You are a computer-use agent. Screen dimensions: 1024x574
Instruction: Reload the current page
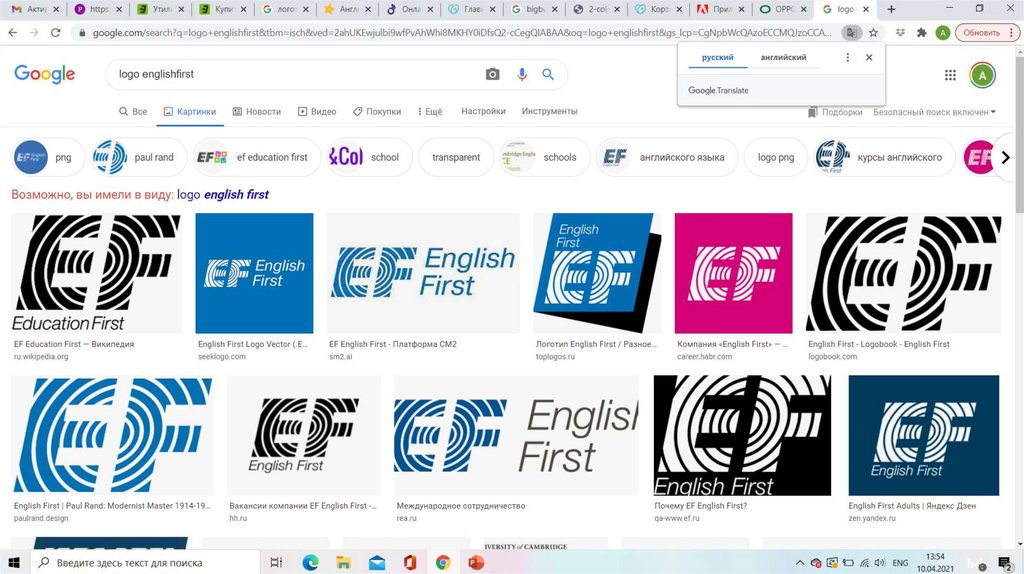(x=56, y=32)
